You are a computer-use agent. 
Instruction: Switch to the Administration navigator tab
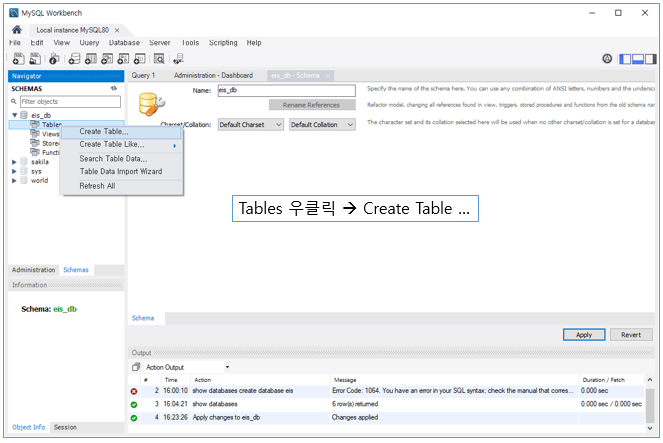pyautogui.click(x=33, y=270)
